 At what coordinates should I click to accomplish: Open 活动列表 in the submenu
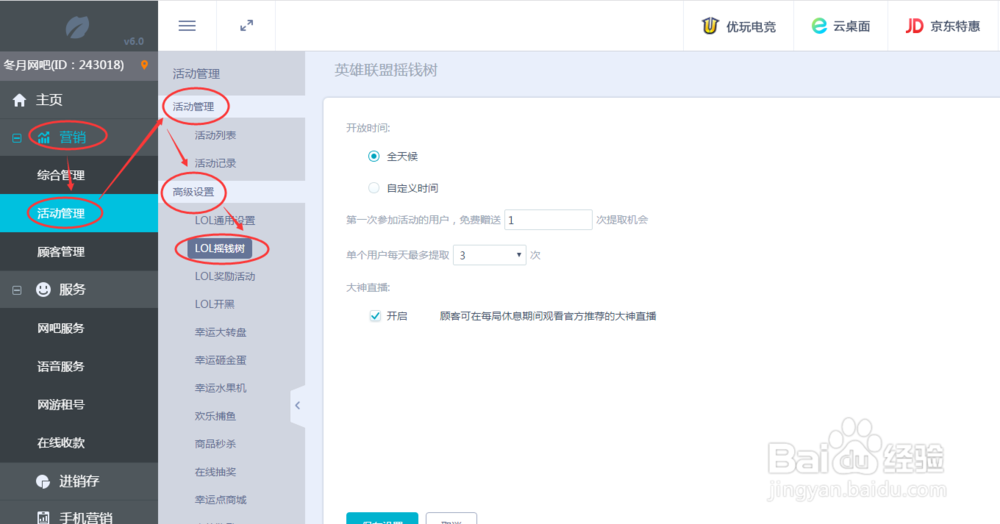[x=216, y=135]
